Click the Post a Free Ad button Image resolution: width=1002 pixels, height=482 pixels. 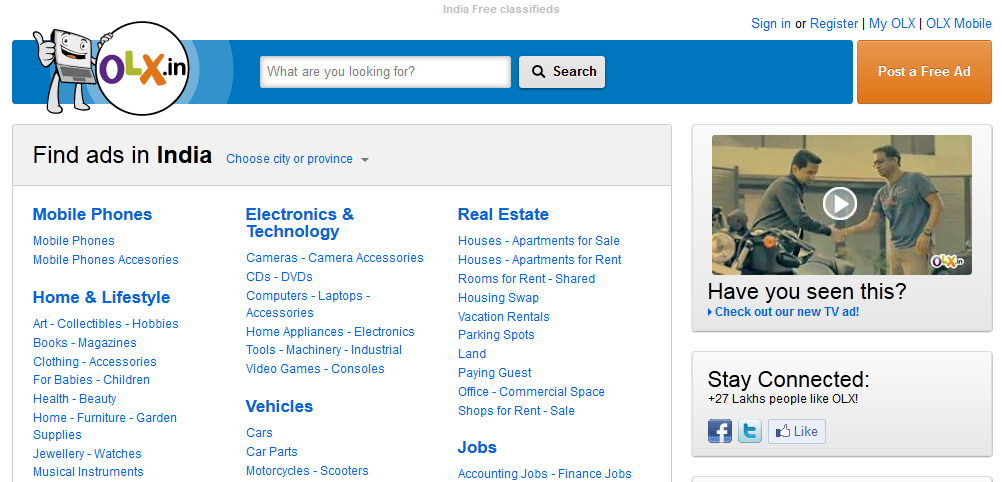click(924, 72)
